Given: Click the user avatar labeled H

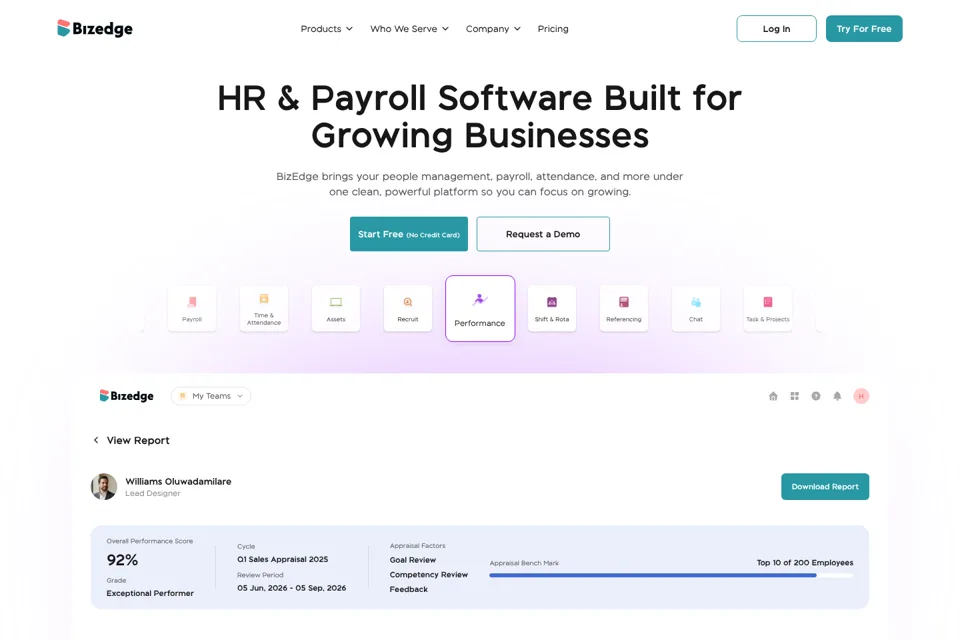Looking at the screenshot, I should (x=861, y=396).
